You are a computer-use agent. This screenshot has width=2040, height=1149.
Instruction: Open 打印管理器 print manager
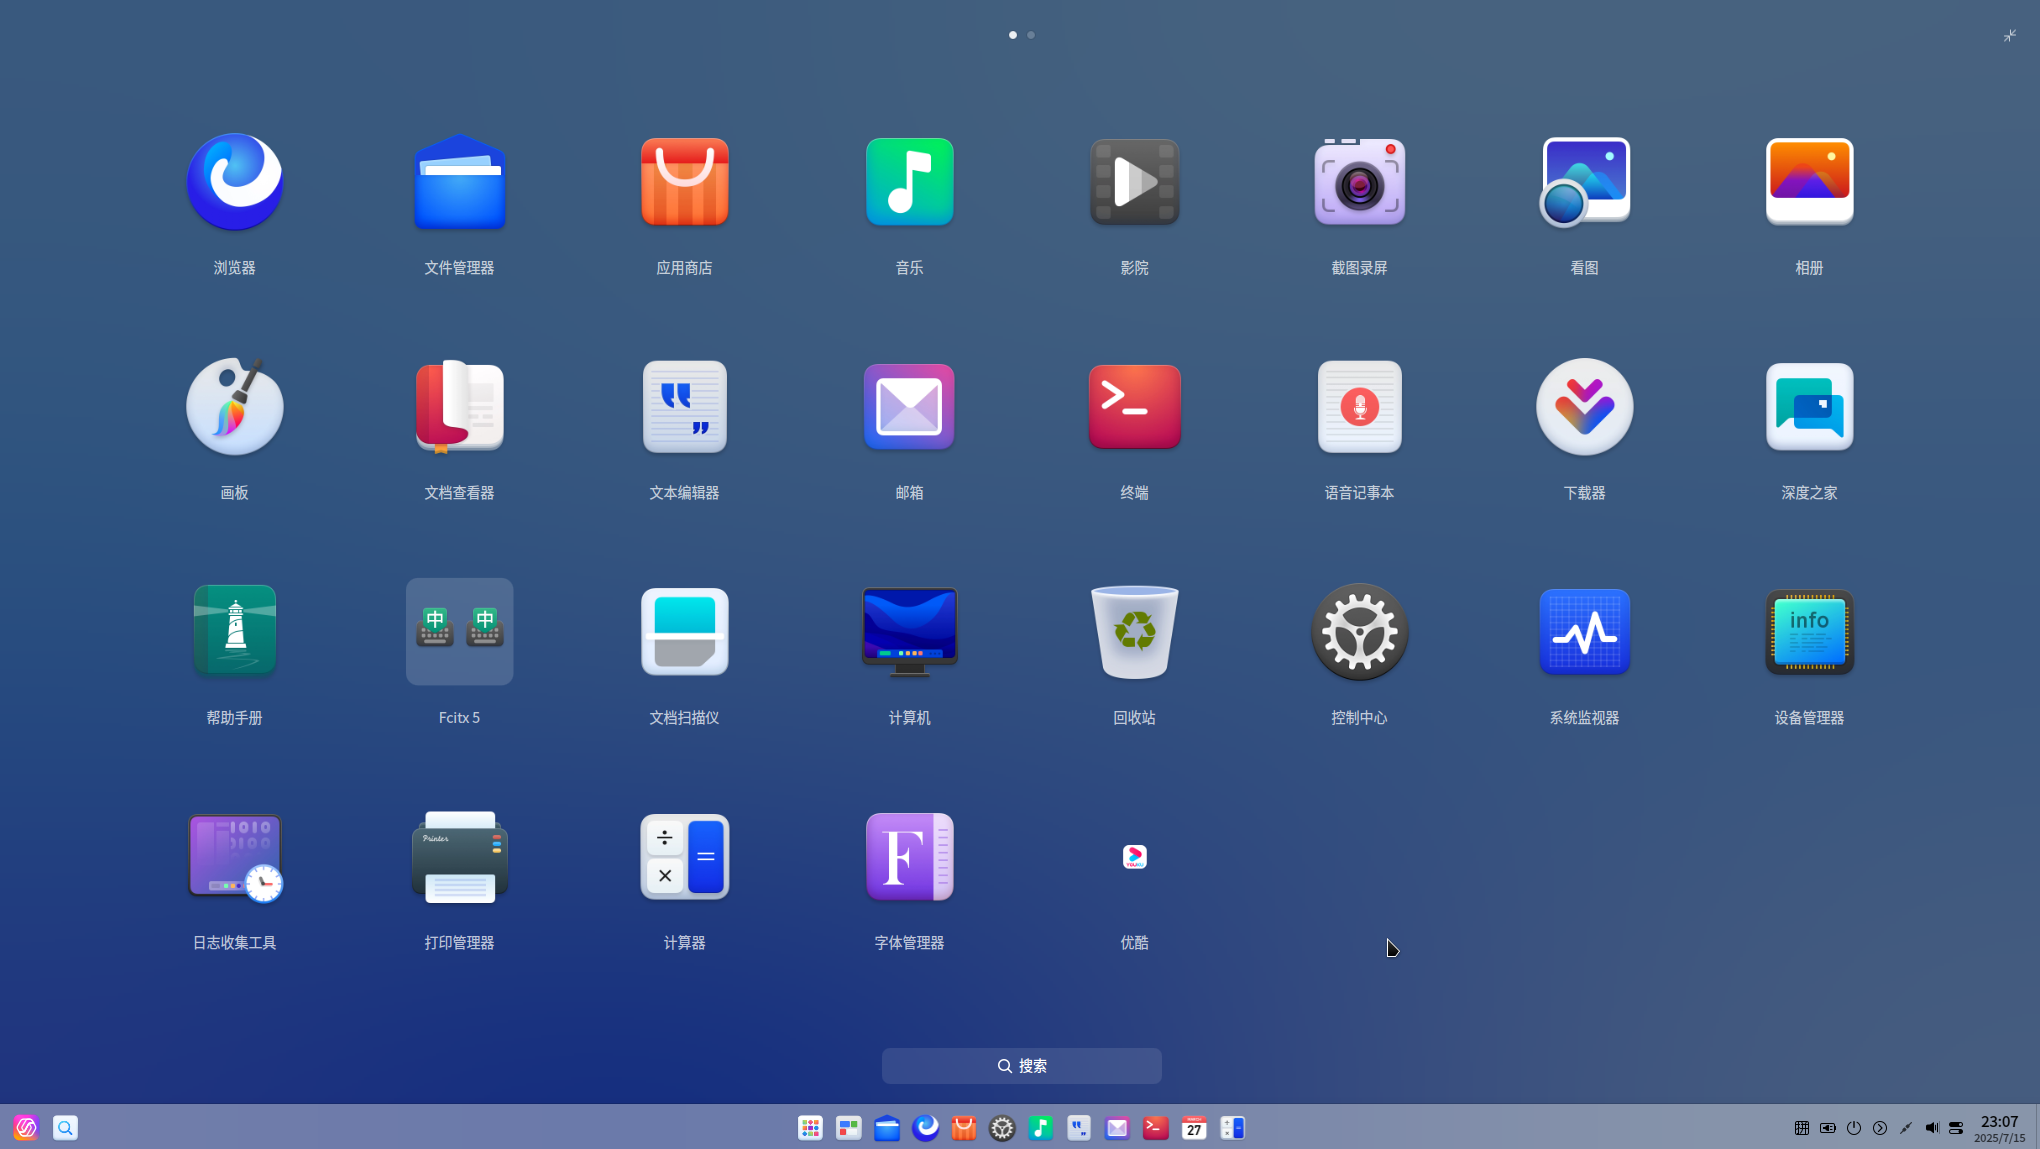click(x=459, y=857)
